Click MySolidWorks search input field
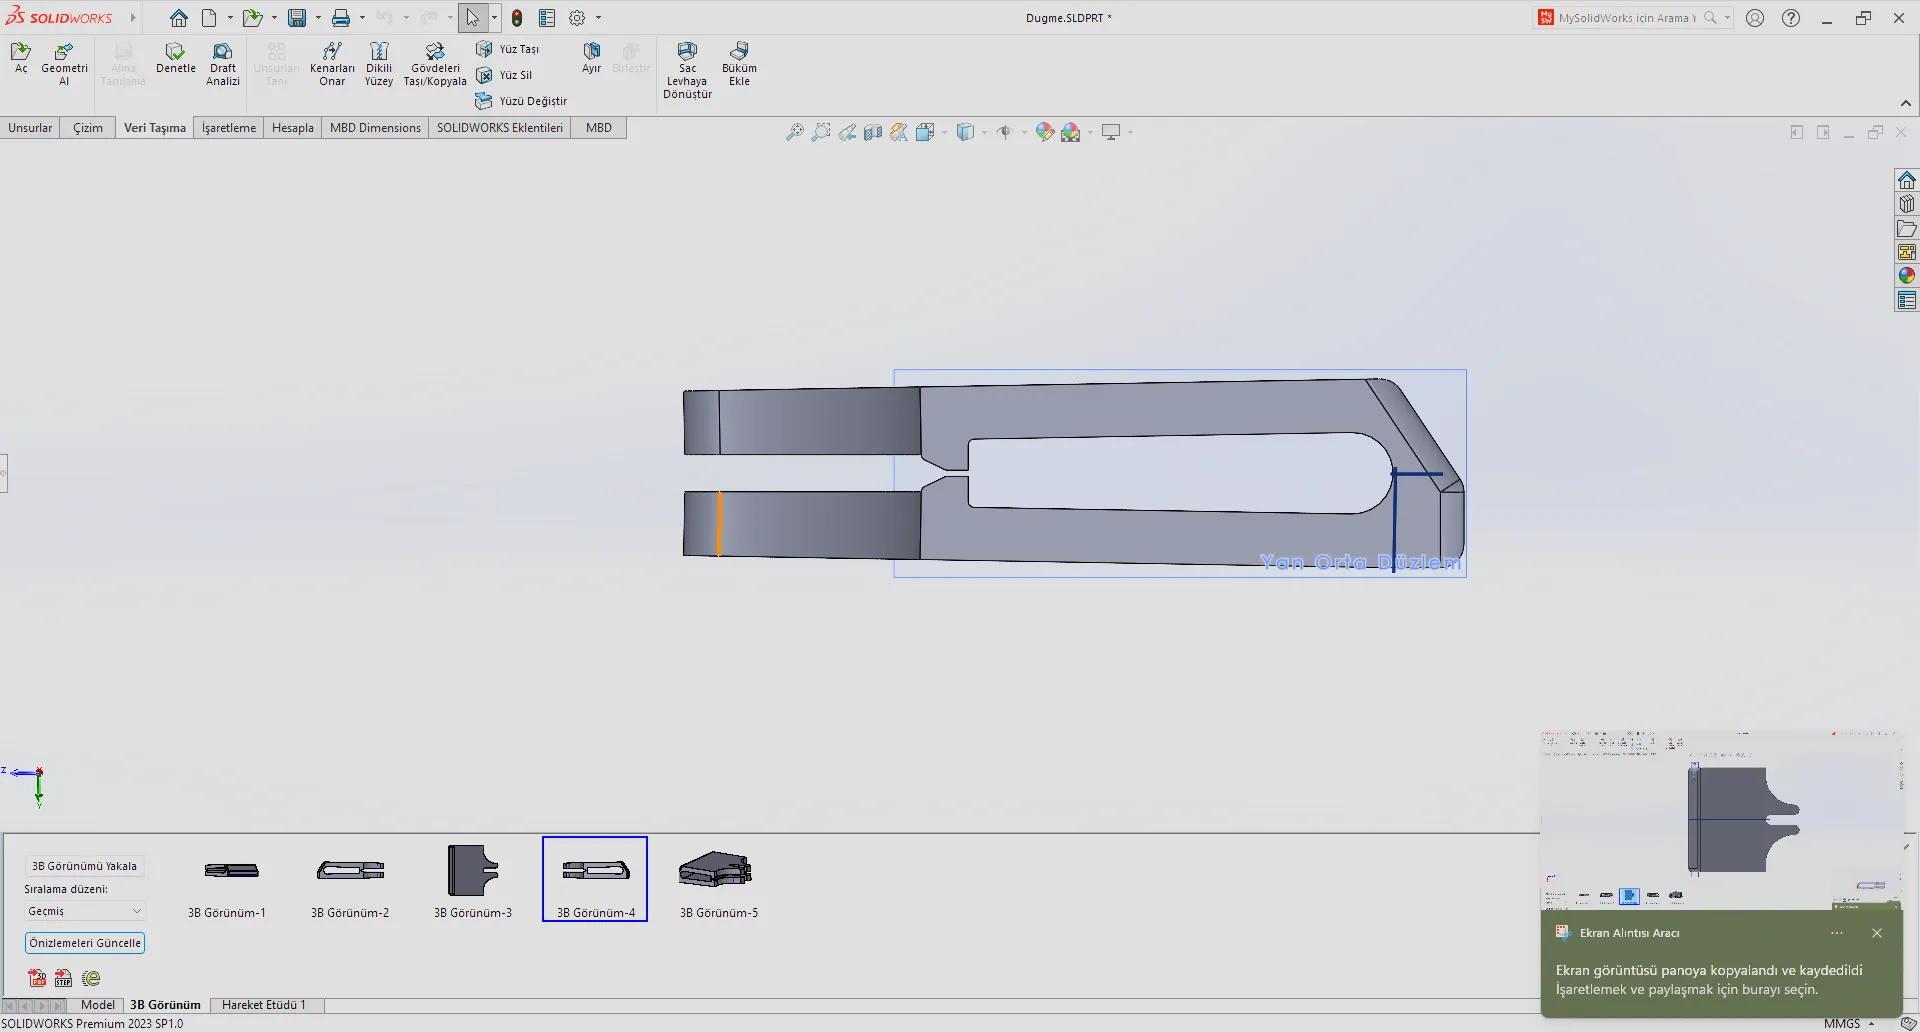The height and width of the screenshot is (1032, 1920). pos(1625,18)
